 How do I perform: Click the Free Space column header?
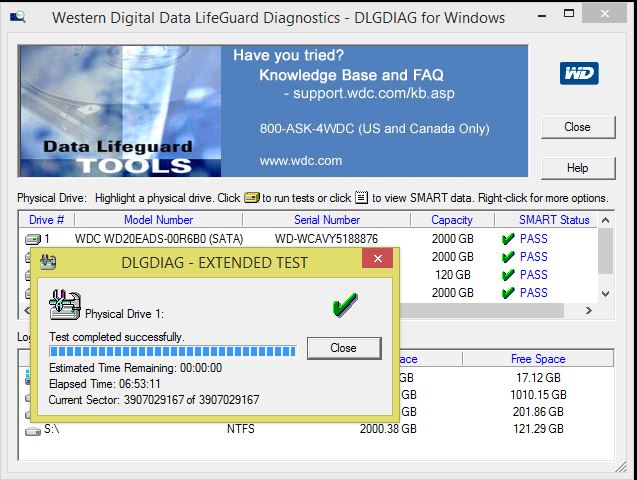coord(538,359)
